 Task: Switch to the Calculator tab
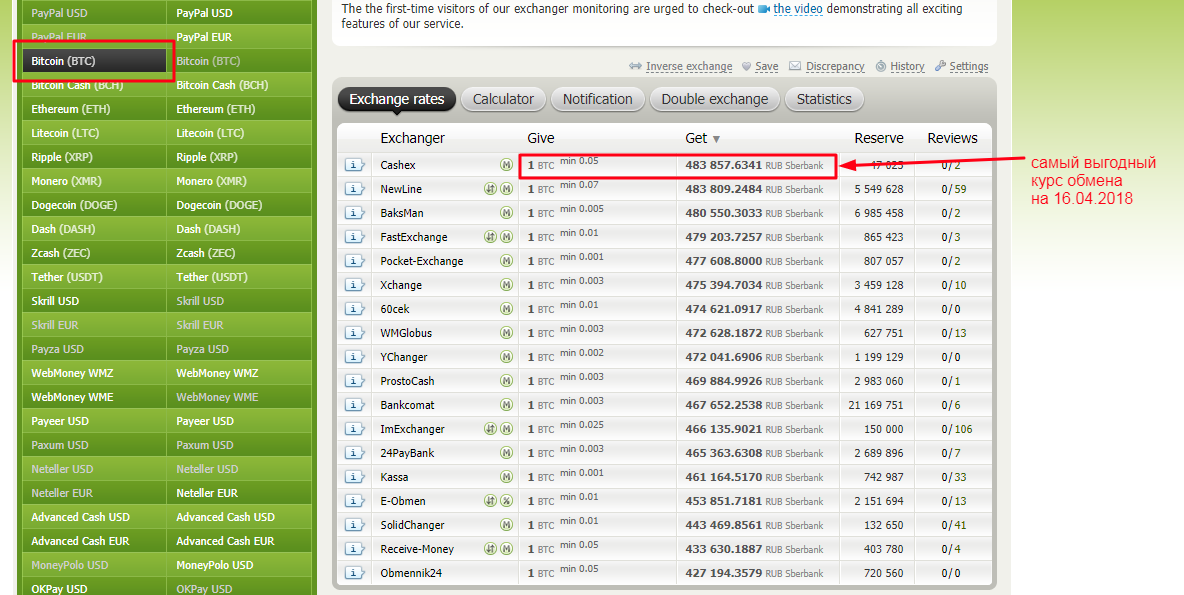point(503,99)
